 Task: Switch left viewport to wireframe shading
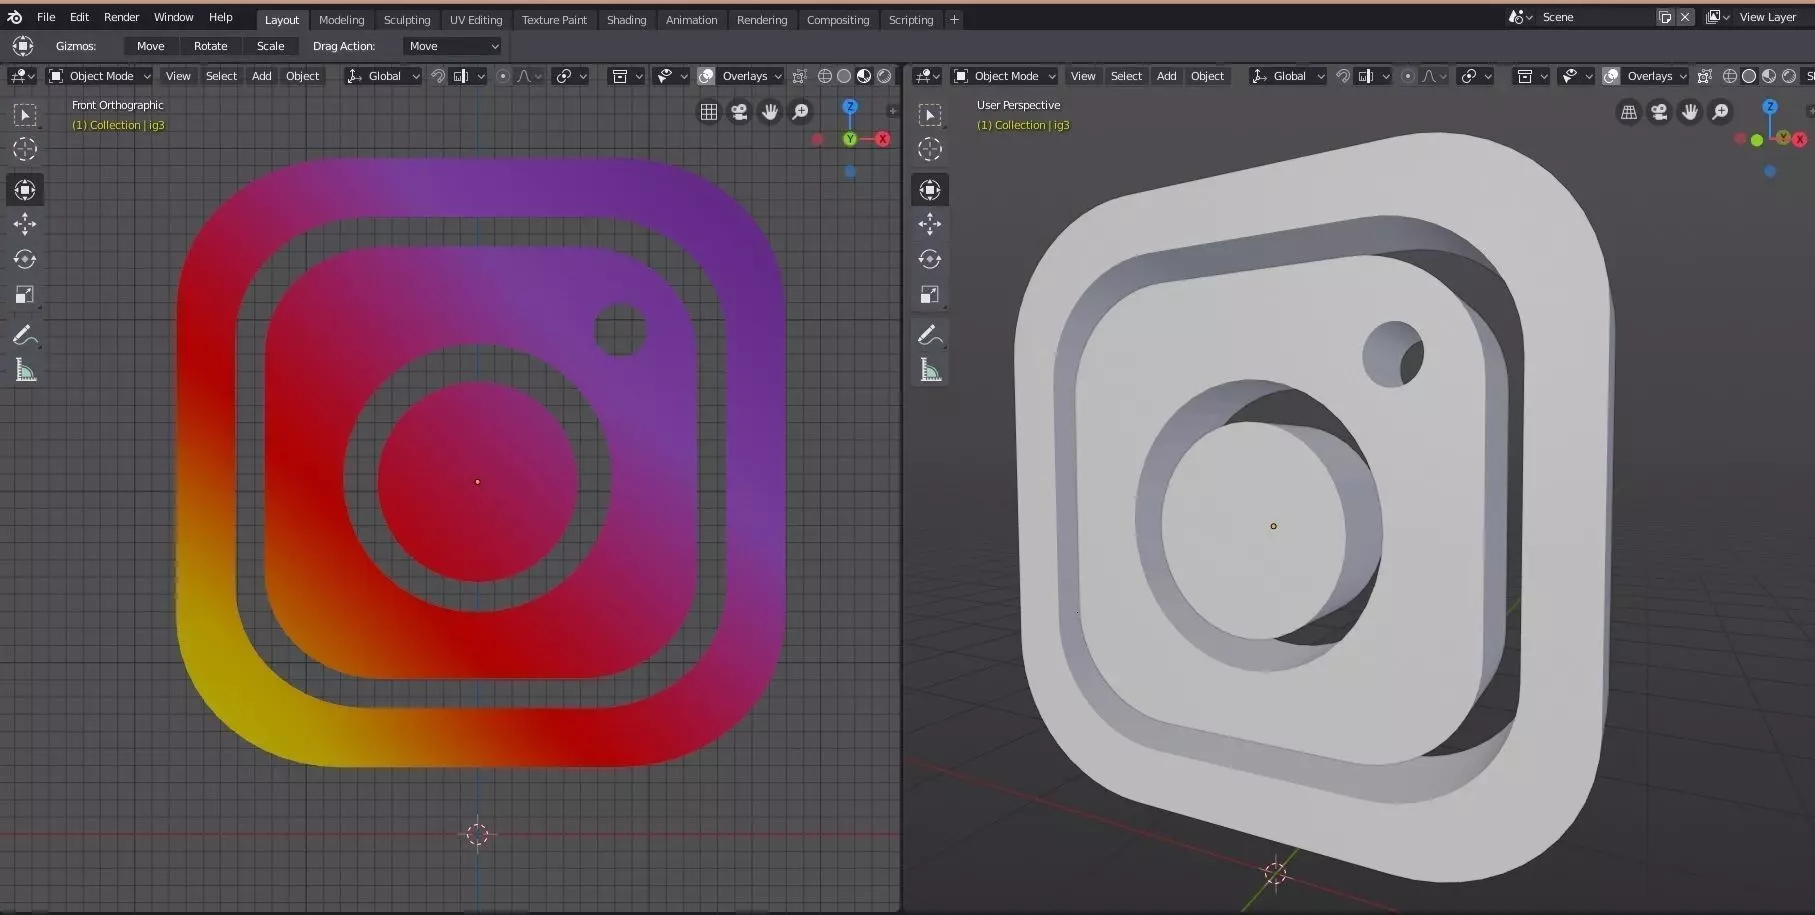(x=825, y=76)
